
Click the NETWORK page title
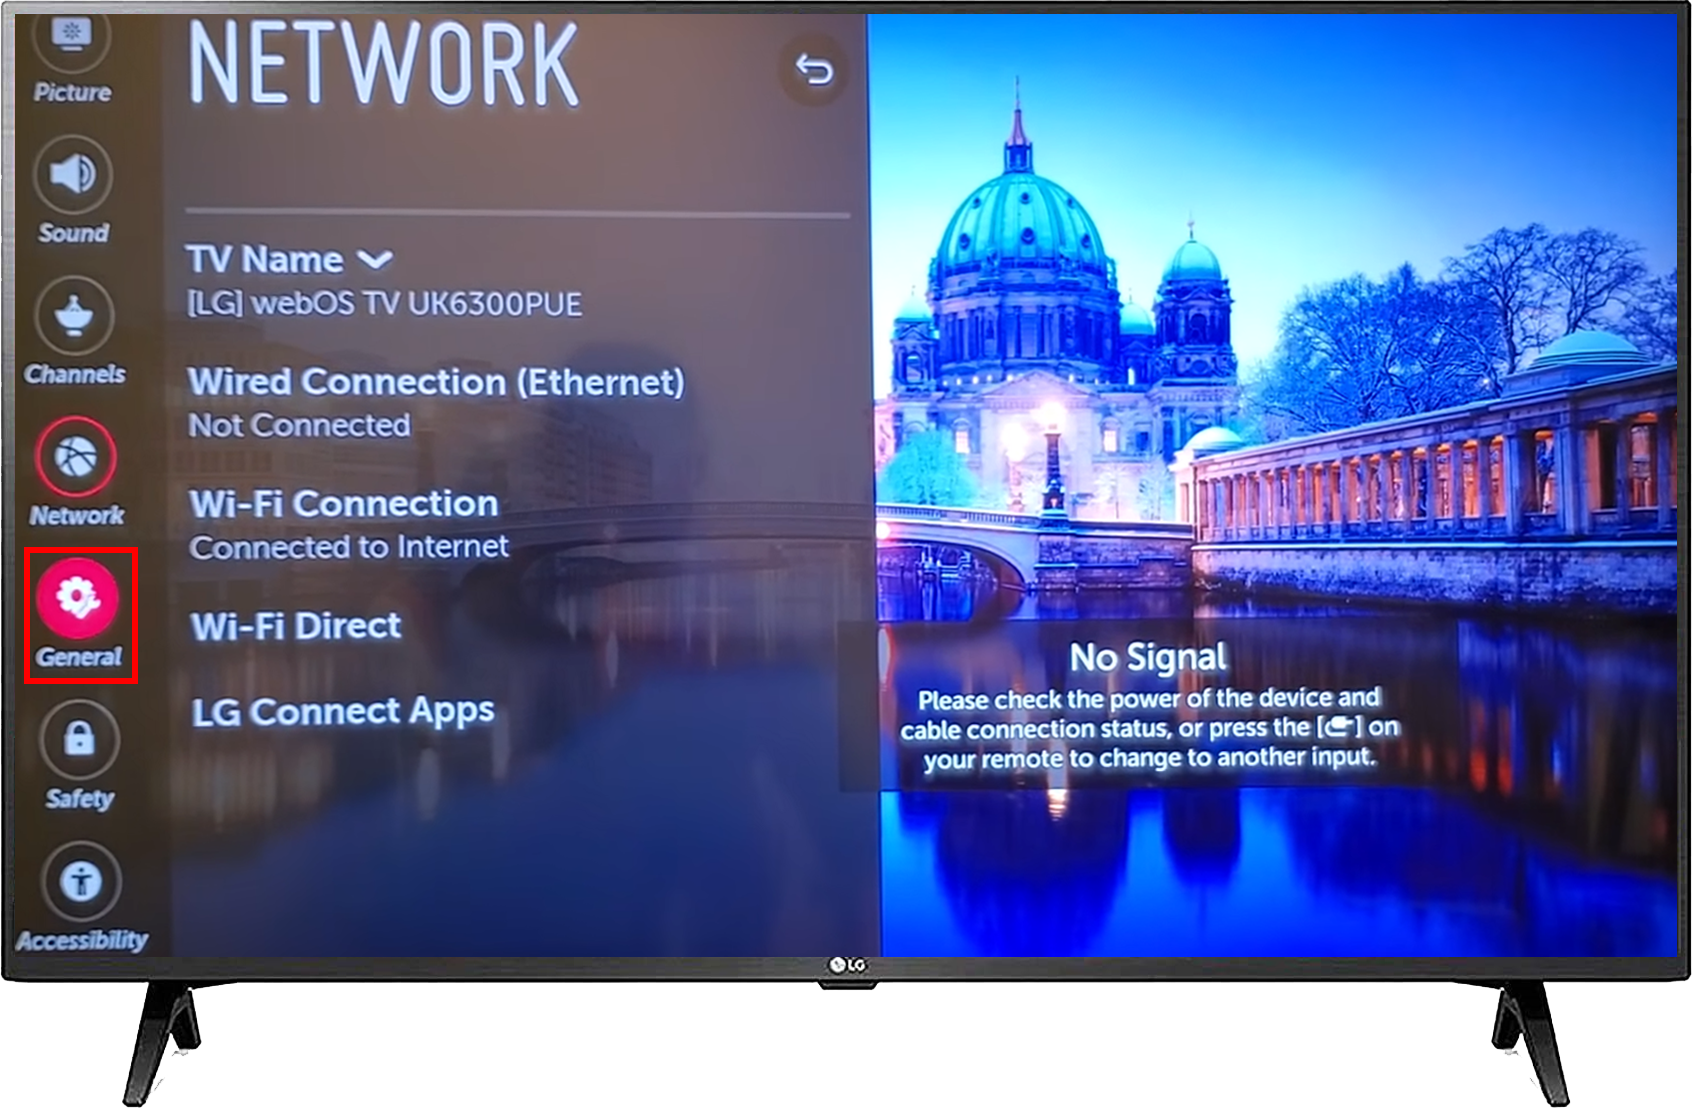click(x=383, y=64)
